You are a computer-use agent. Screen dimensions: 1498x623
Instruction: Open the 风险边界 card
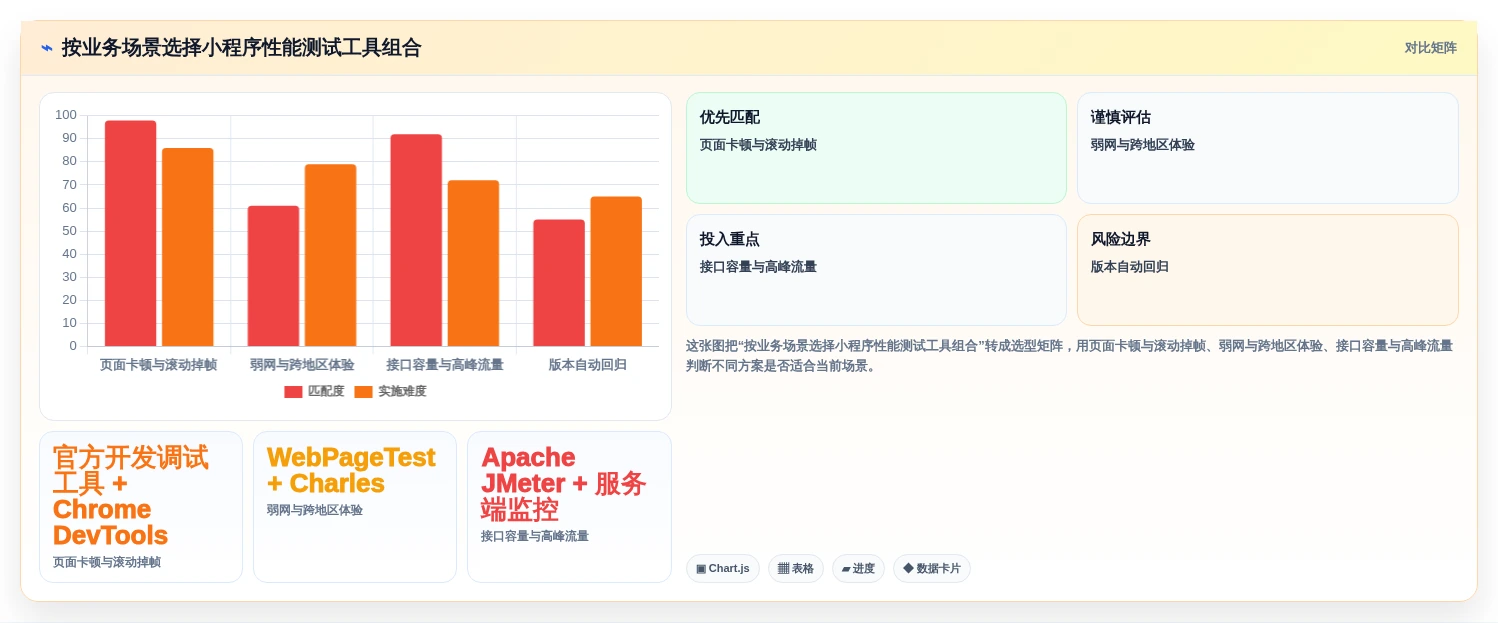[1267, 270]
